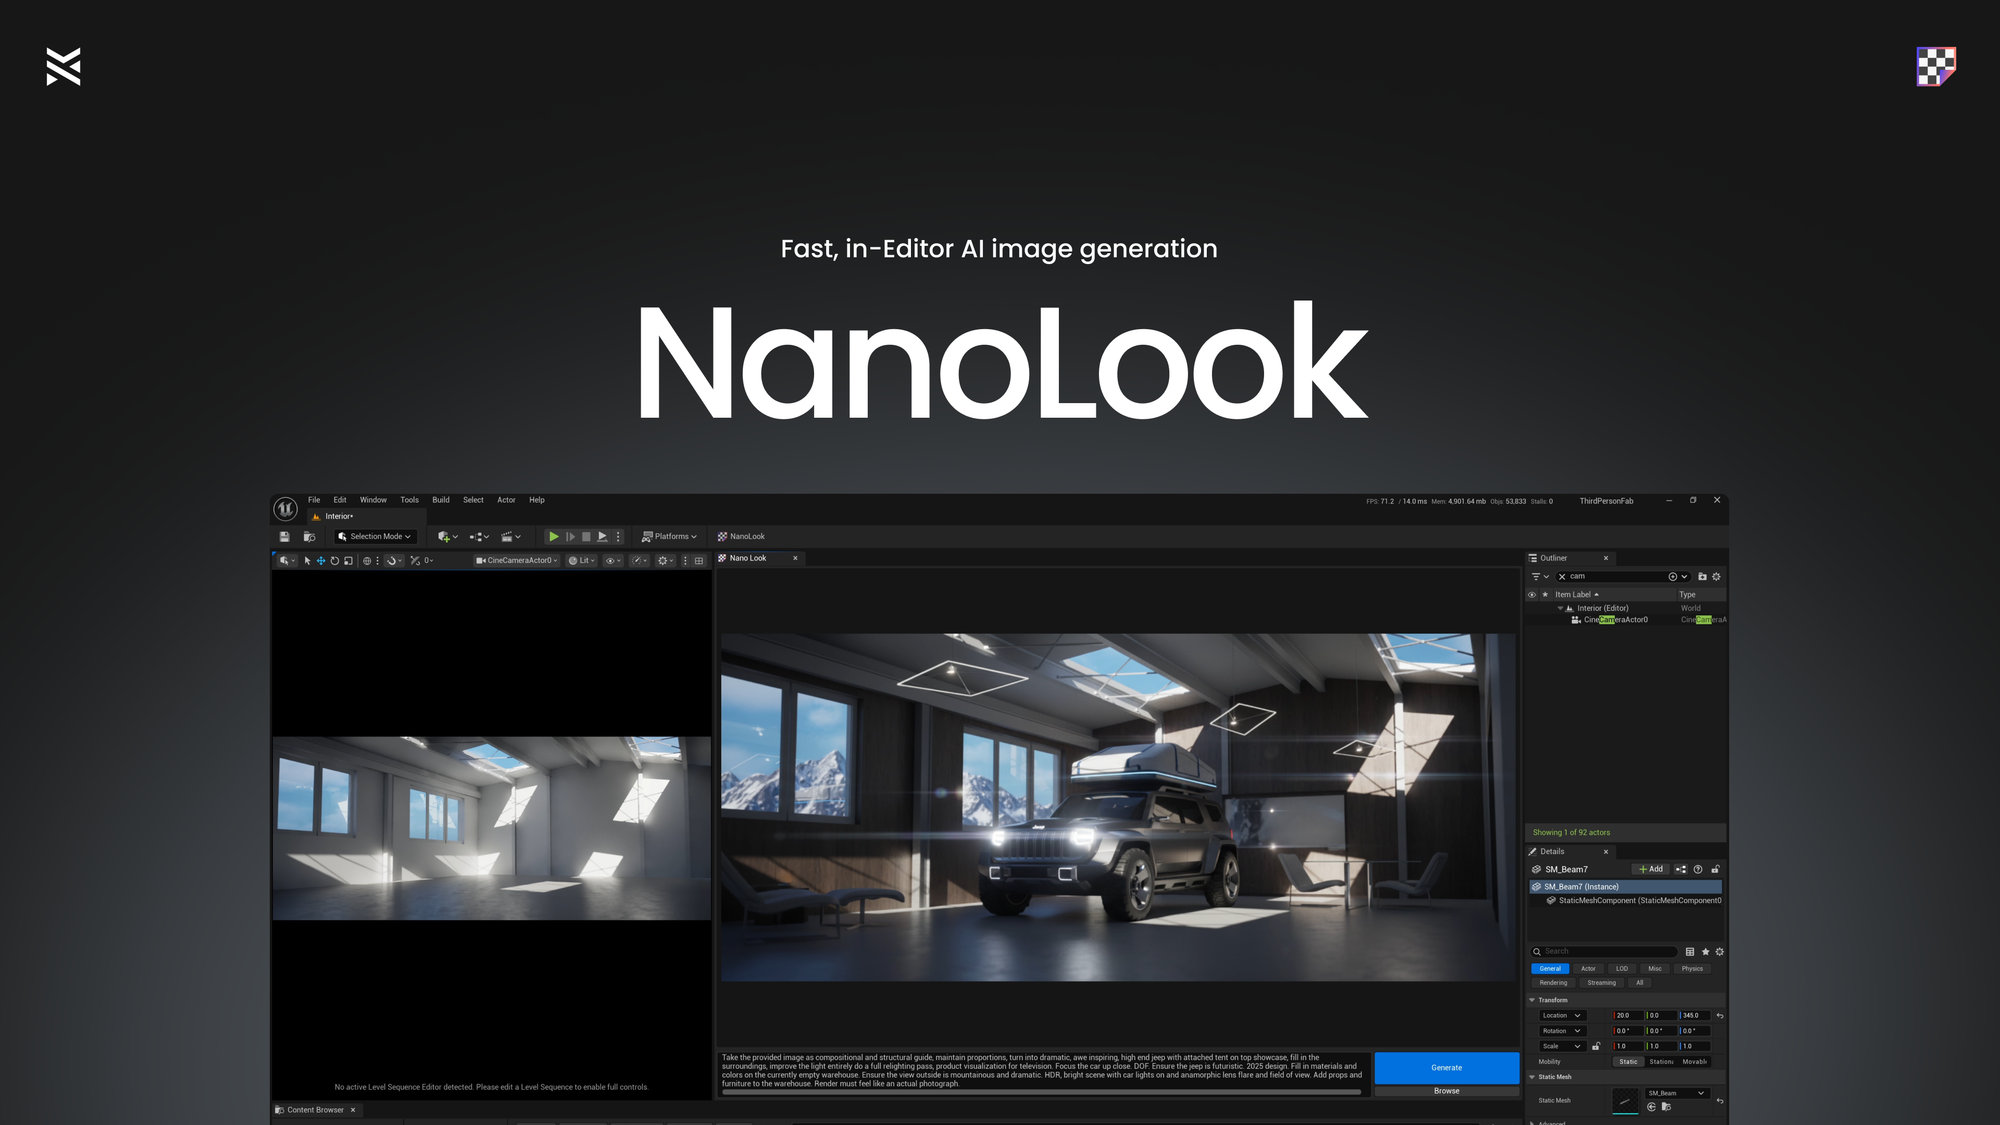Toggle the Outliner visibility eye column
The height and width of the screenshot is (1125, 2000).
point(1531,595)
